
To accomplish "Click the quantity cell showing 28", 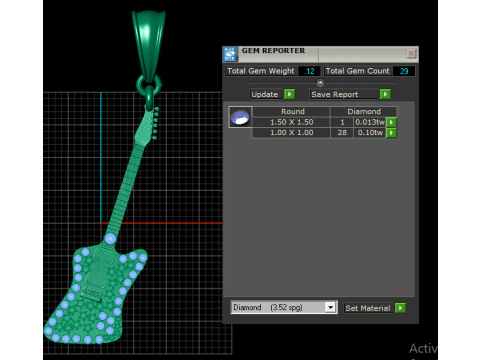I will [x=342, y=133].
